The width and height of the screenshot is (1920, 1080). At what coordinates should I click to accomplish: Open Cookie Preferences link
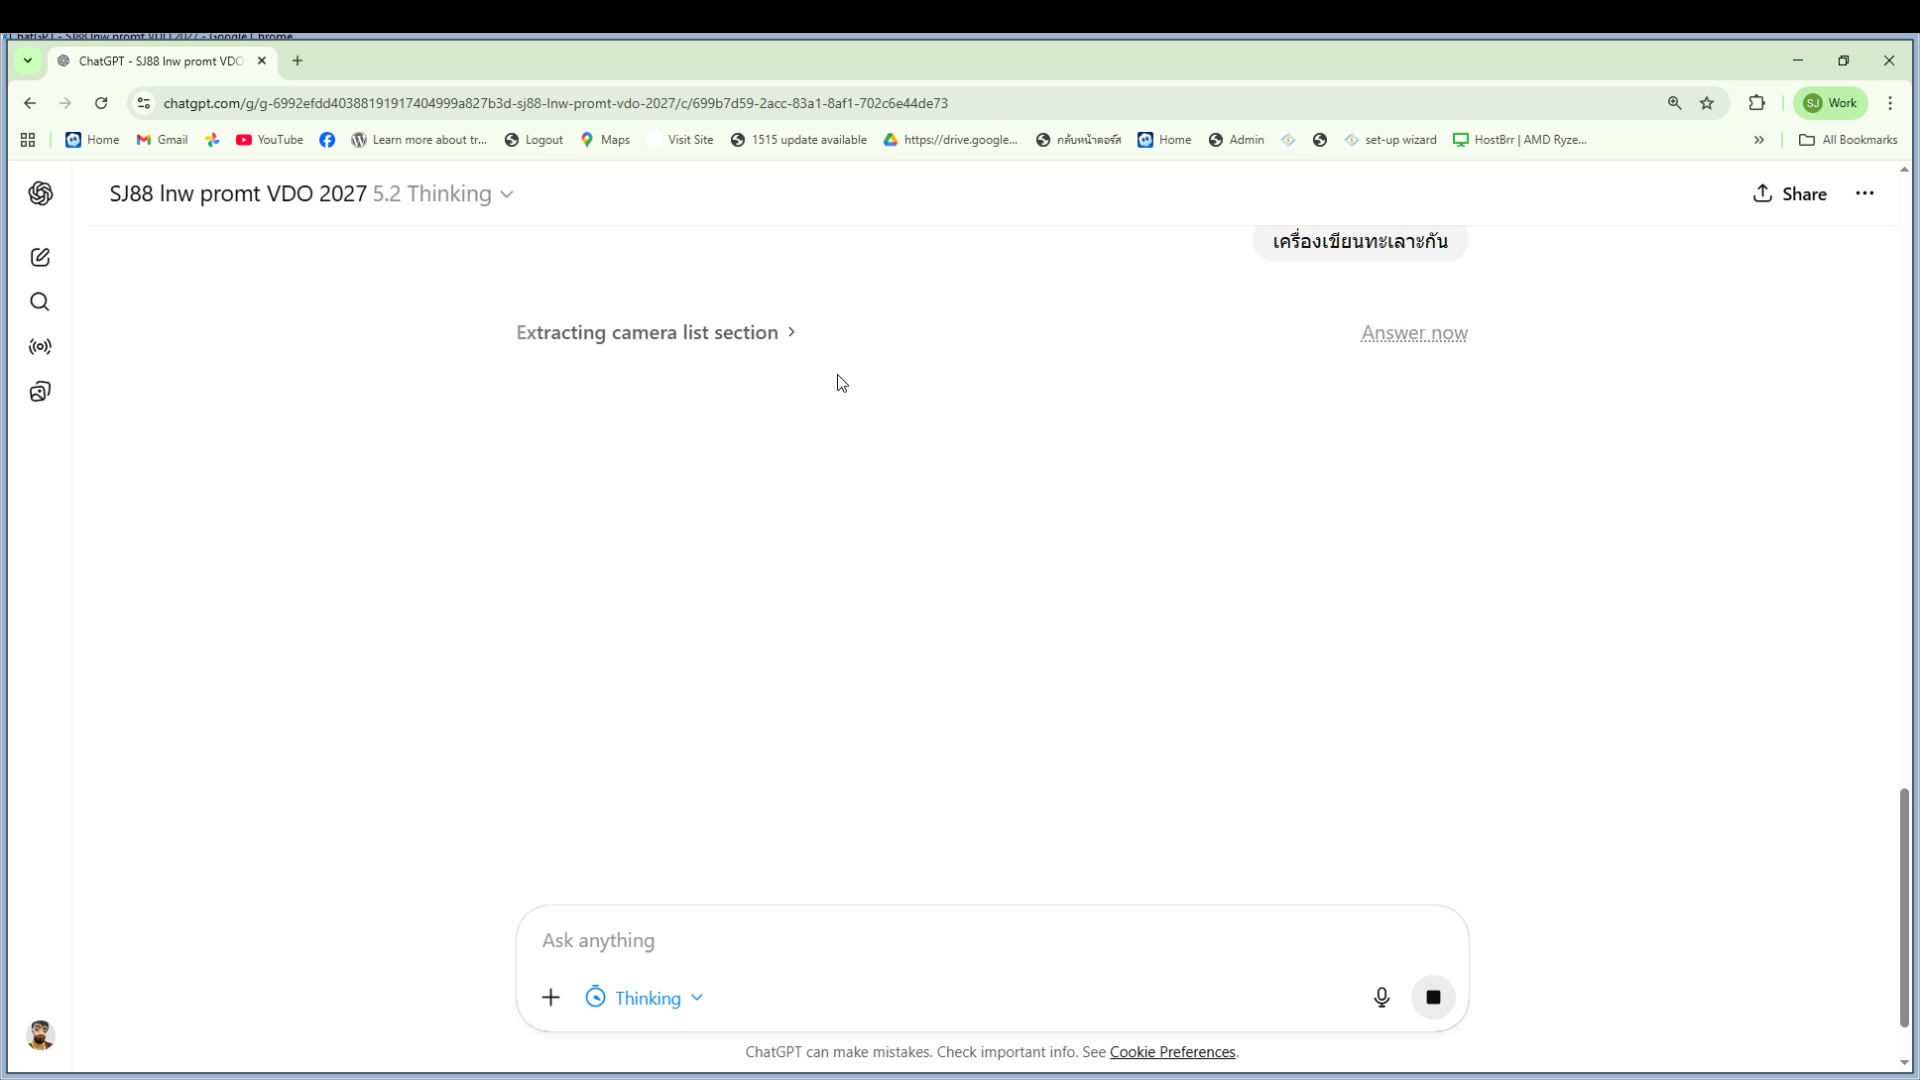pos(1172,1052)
